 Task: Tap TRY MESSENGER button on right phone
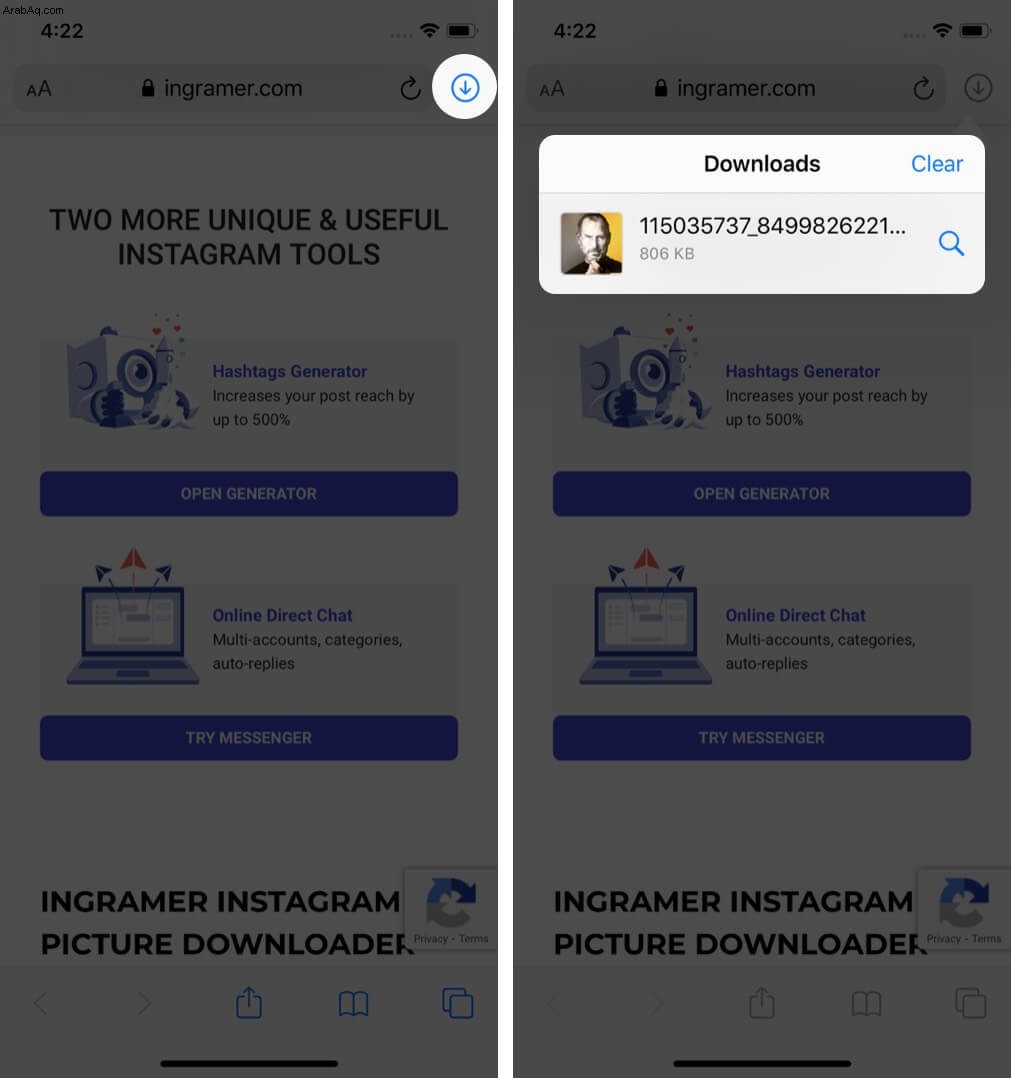pos(762,738)
